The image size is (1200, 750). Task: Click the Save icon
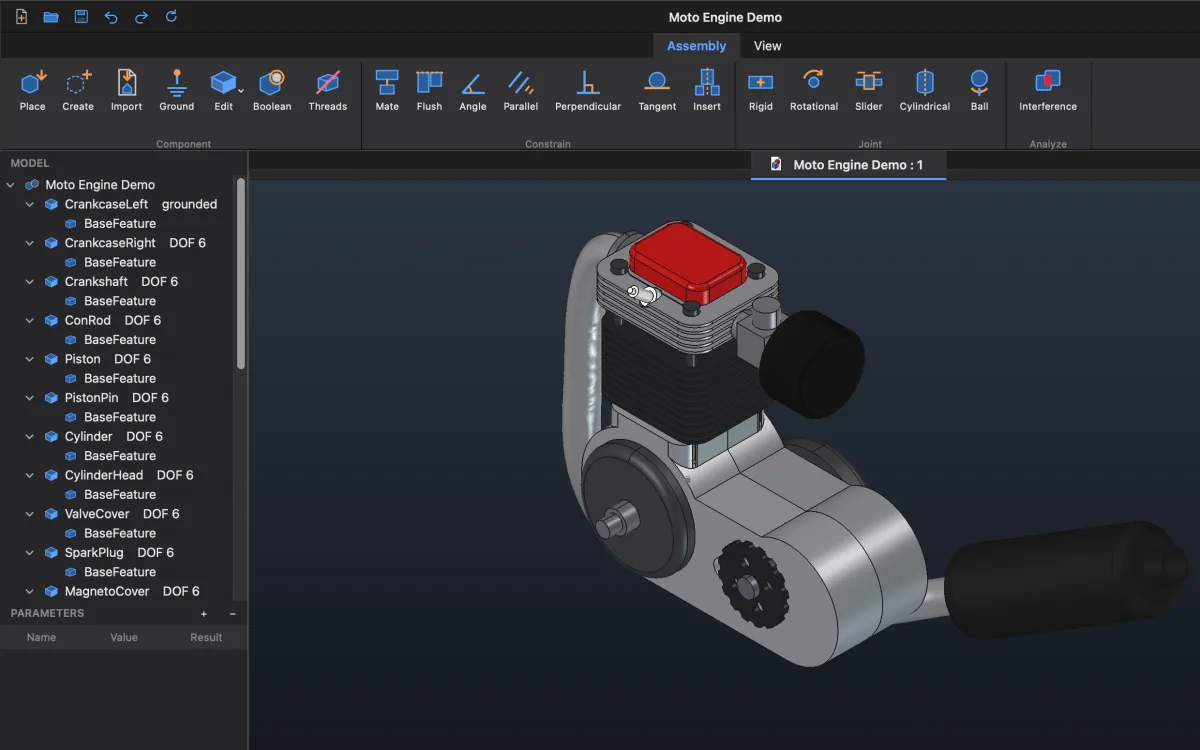click(81, 17)
